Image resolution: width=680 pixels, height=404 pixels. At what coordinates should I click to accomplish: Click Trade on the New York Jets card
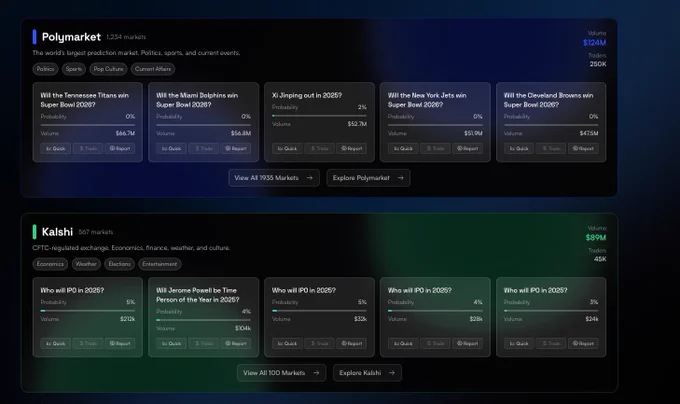tap(435, 148)
